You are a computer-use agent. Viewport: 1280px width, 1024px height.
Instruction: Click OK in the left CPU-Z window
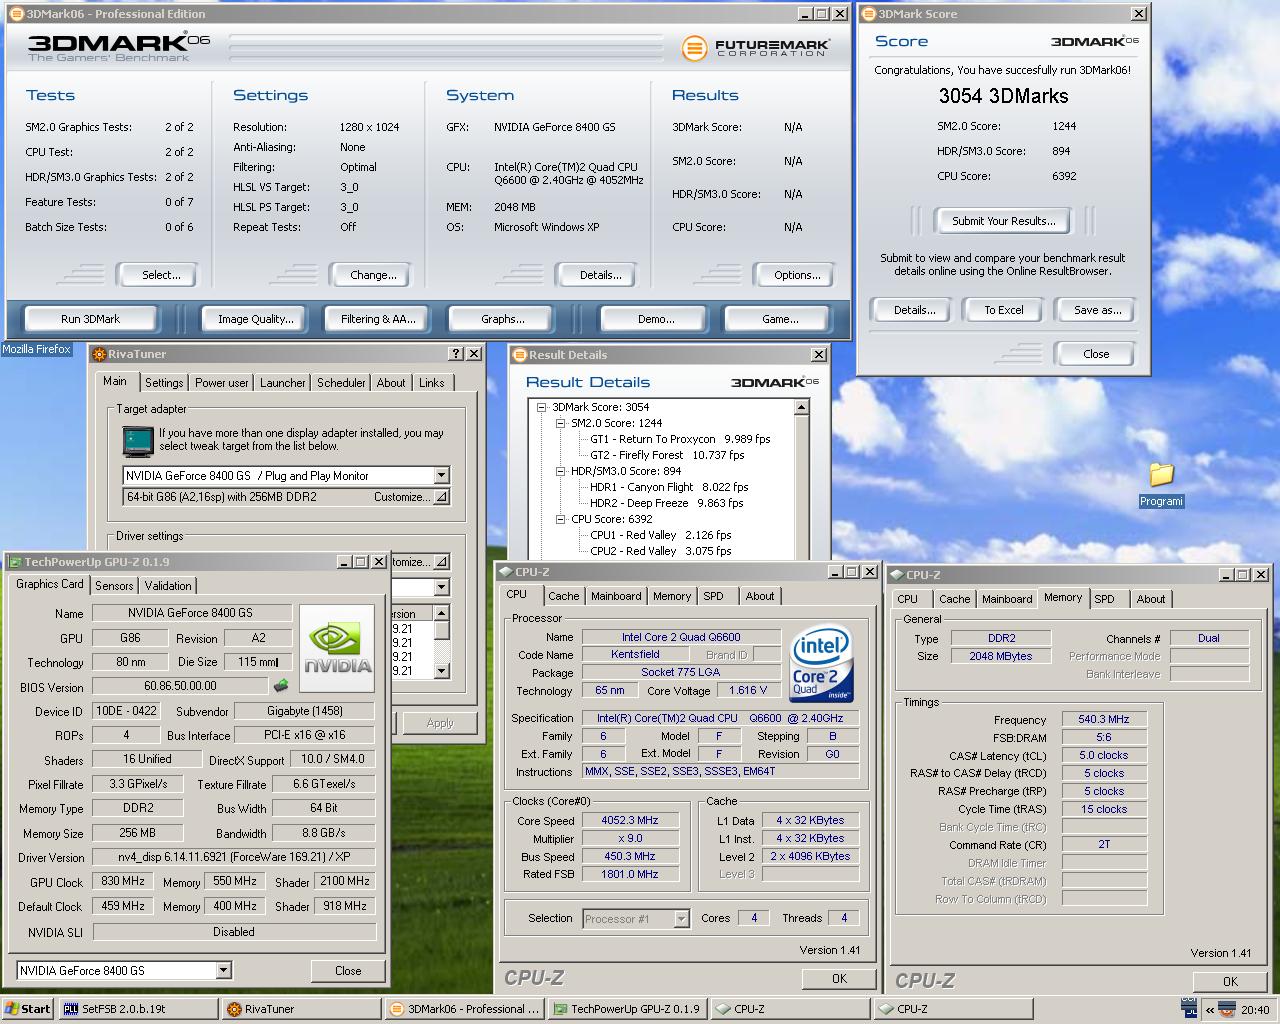click(839, 979)
